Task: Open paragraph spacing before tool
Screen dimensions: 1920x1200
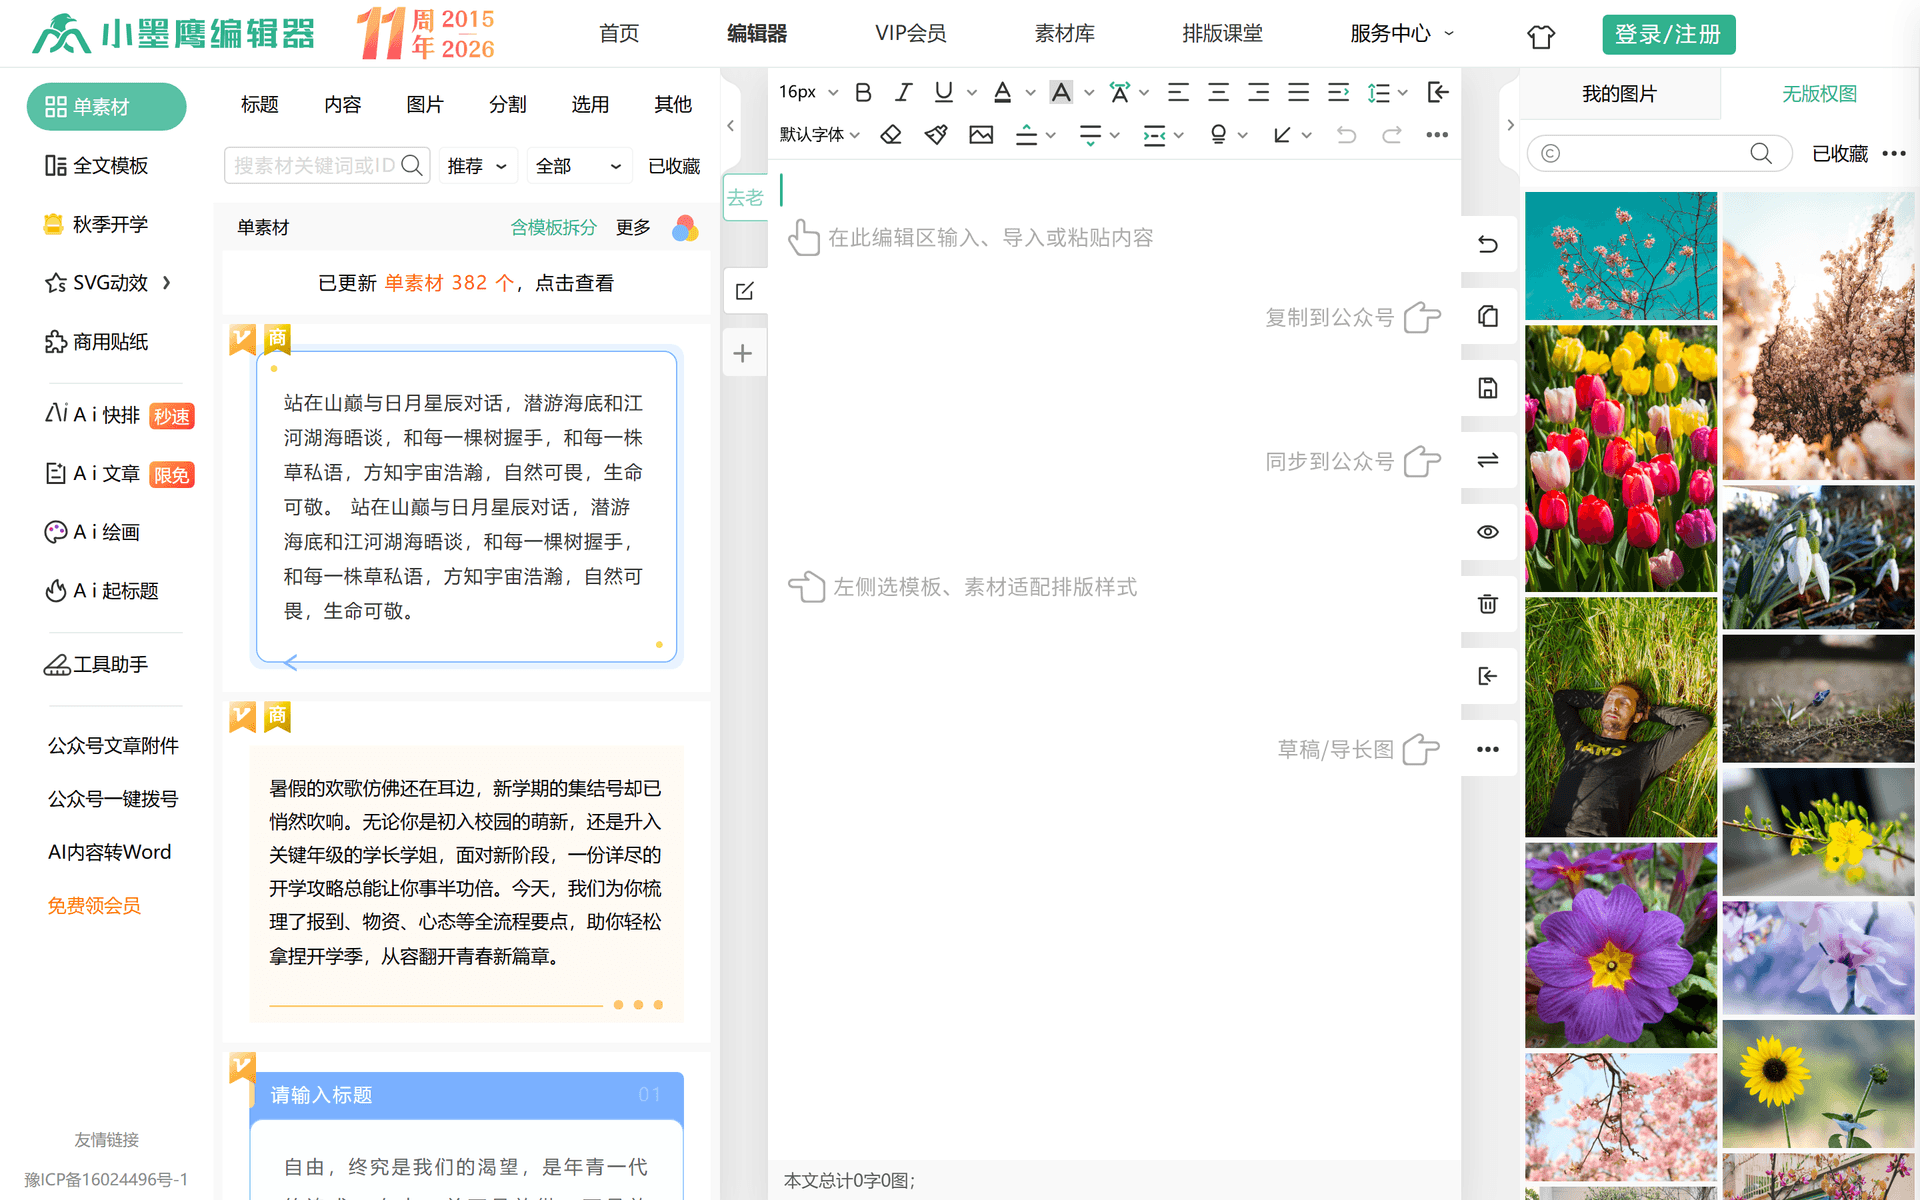Action: (x=1026, y=135)
